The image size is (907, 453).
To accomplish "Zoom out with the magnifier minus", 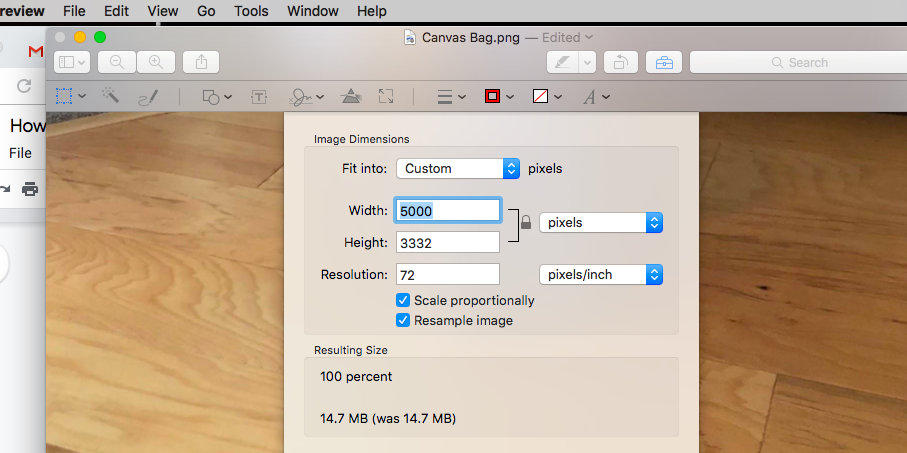I will pyautogui.click(x=117, y=62).
